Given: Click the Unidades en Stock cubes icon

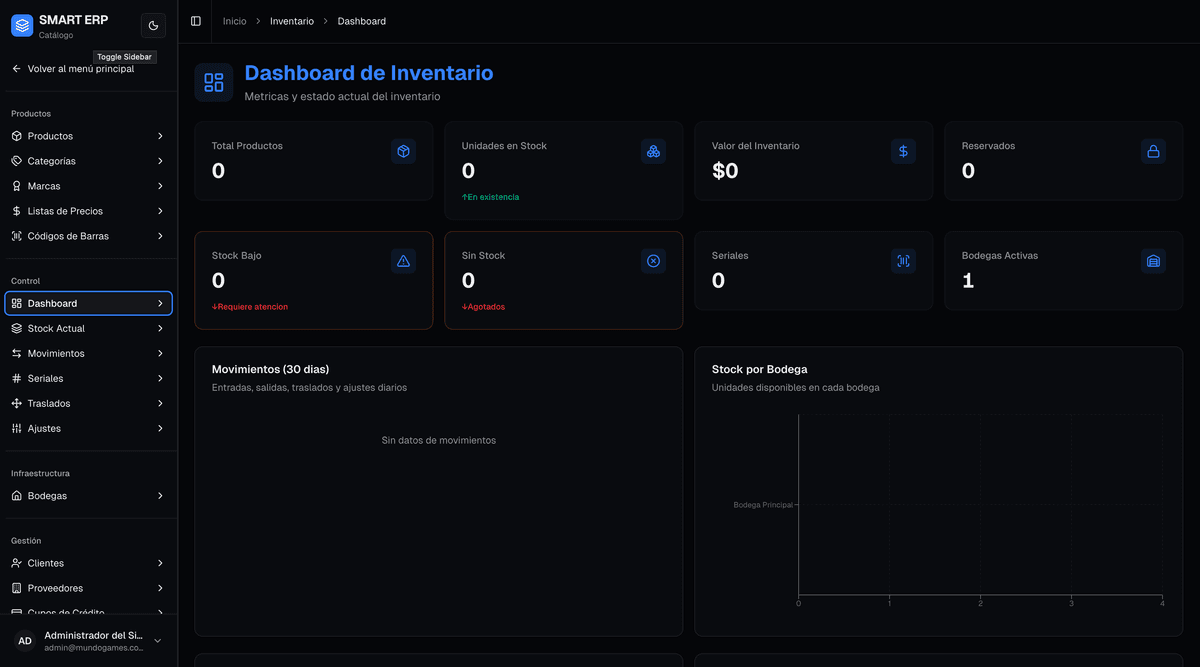Looking at the screenshot, I should pos(653,151).
